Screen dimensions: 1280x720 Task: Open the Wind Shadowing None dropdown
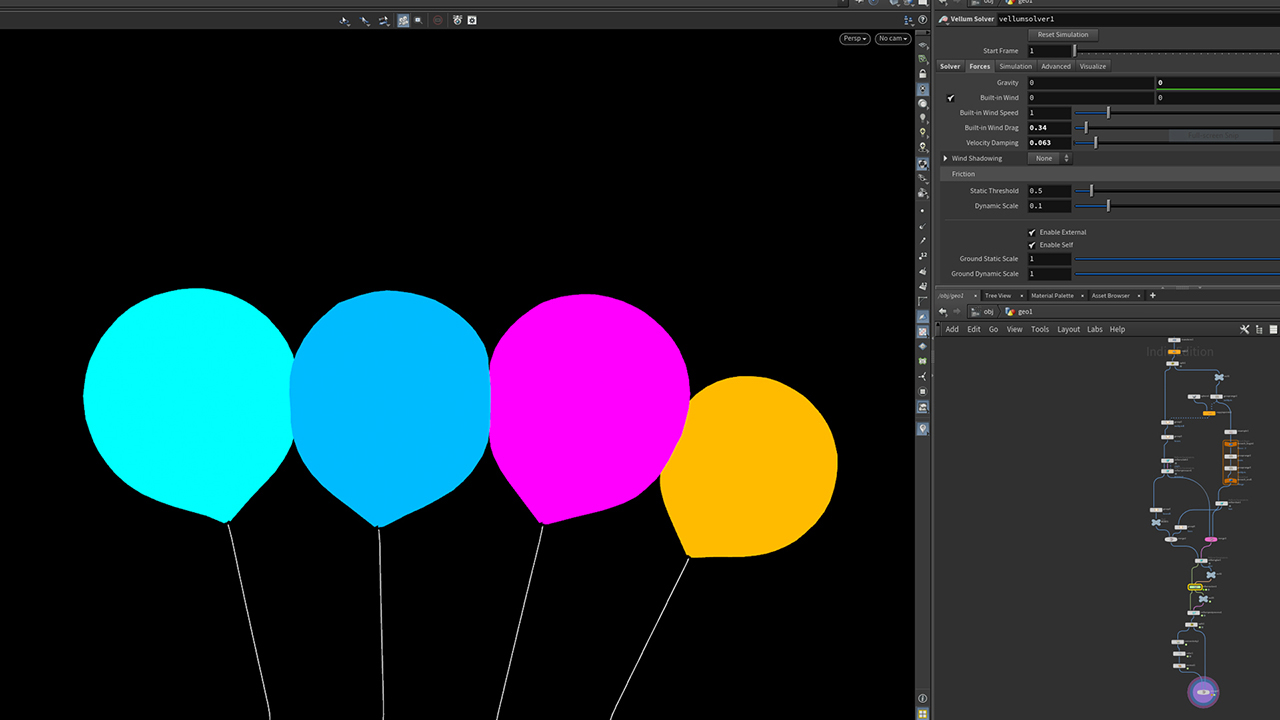(x=1050, y=158)
